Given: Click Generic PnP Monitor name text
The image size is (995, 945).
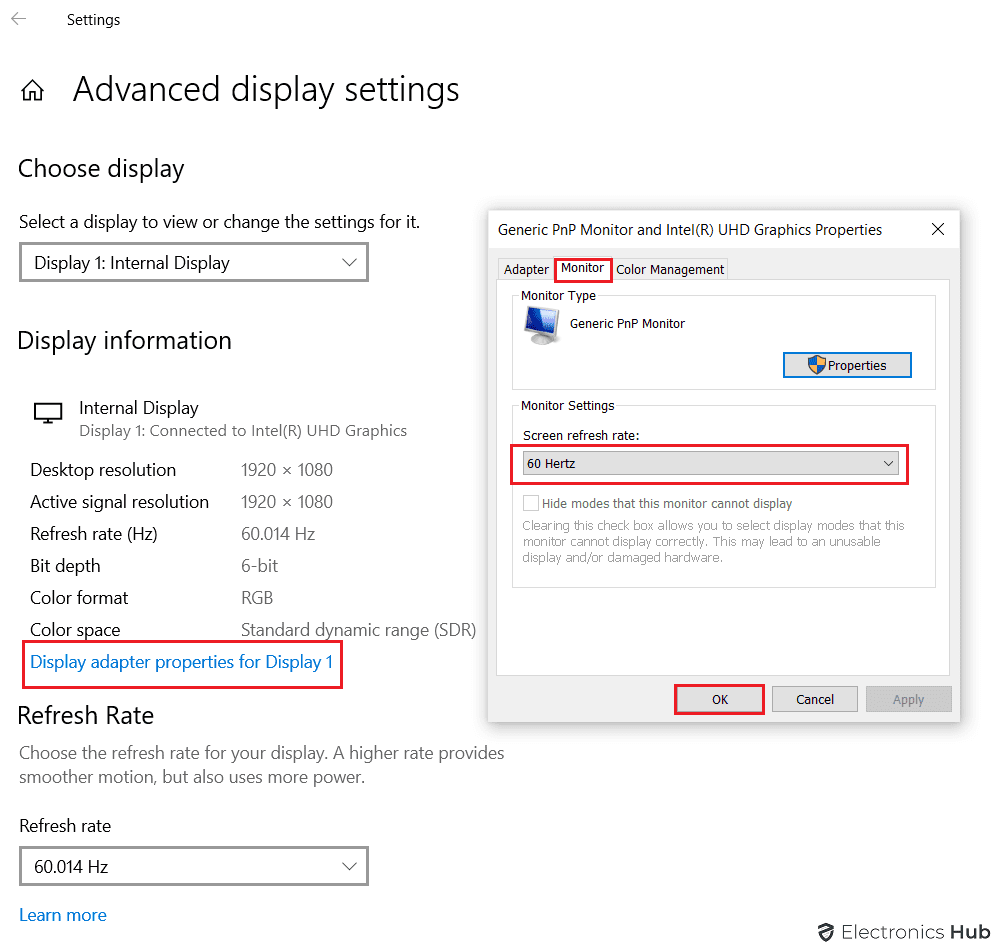Looking at the screenshot, I should (627, 324).
